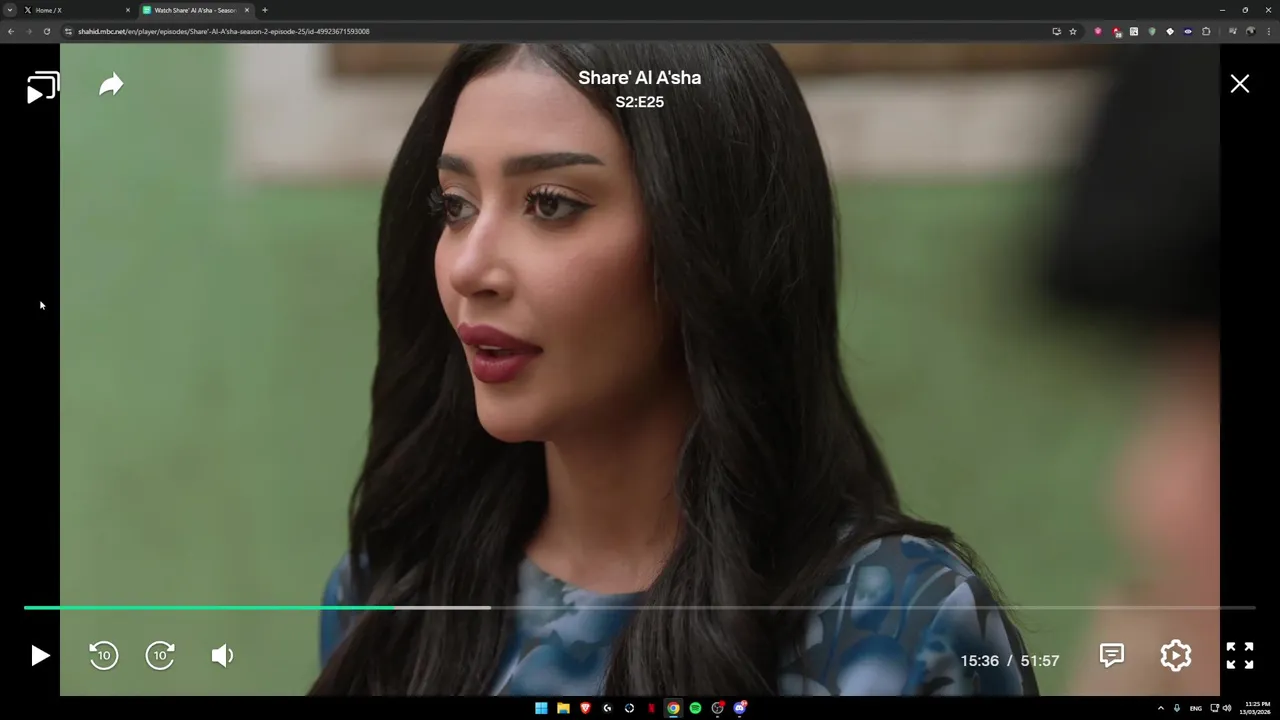Select the Watch Share' Al A'sha tab
Viewport: 1280px width, 720px height.
(195, 10)
